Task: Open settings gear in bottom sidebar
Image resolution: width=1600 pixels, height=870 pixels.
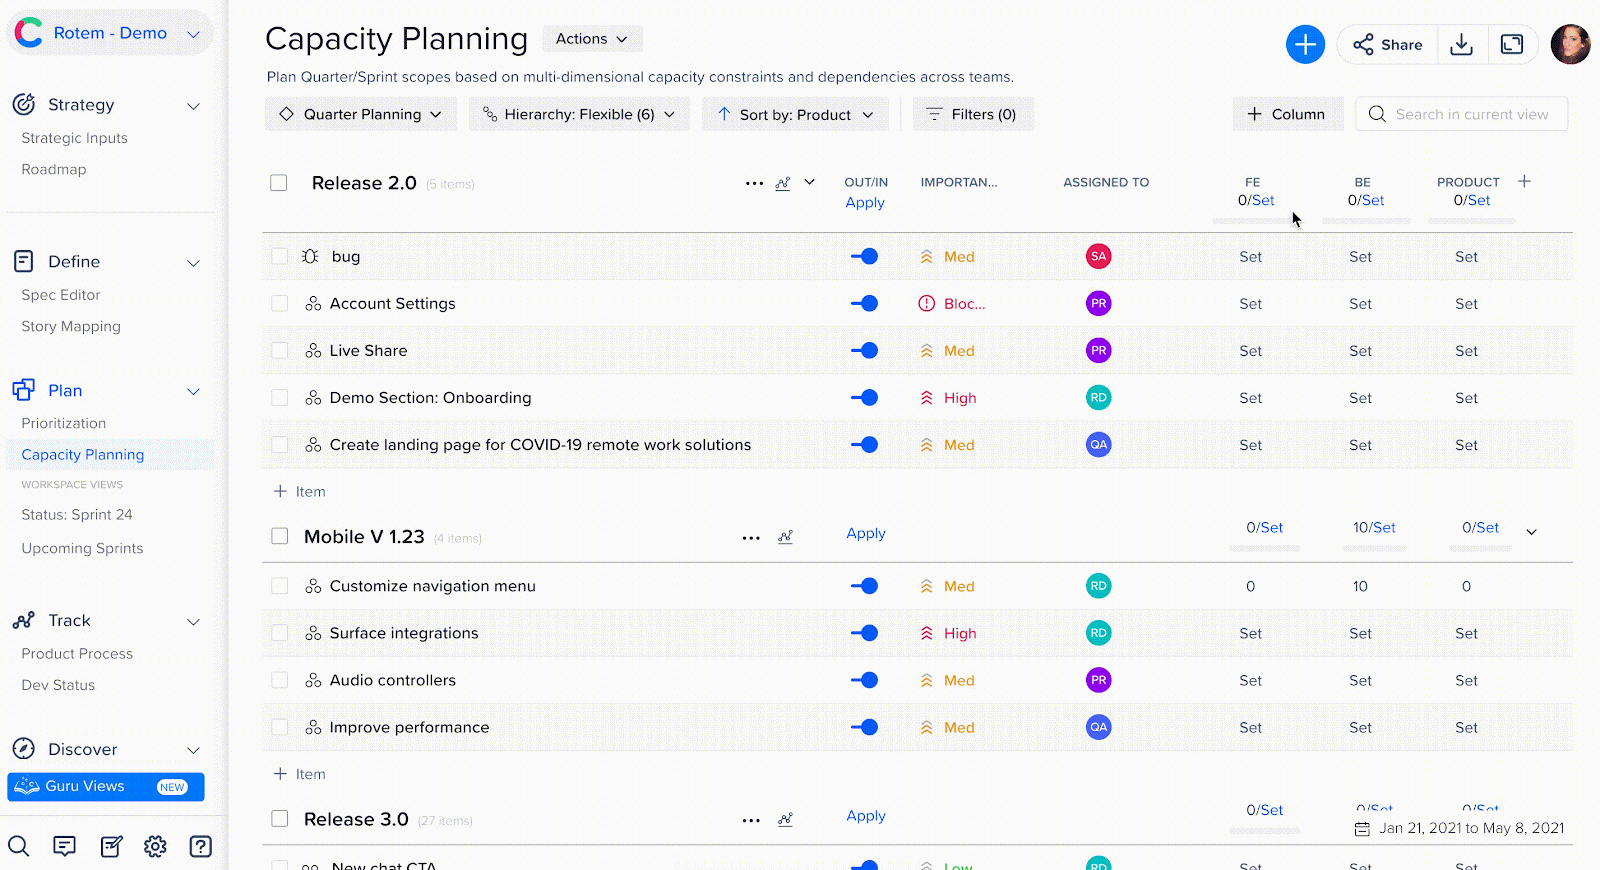Action: click(x=155, y=847)
